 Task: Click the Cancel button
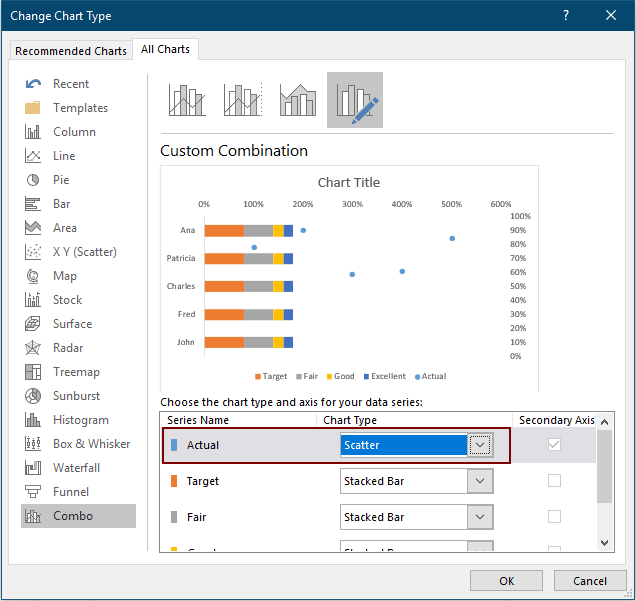tap(590, 581)
